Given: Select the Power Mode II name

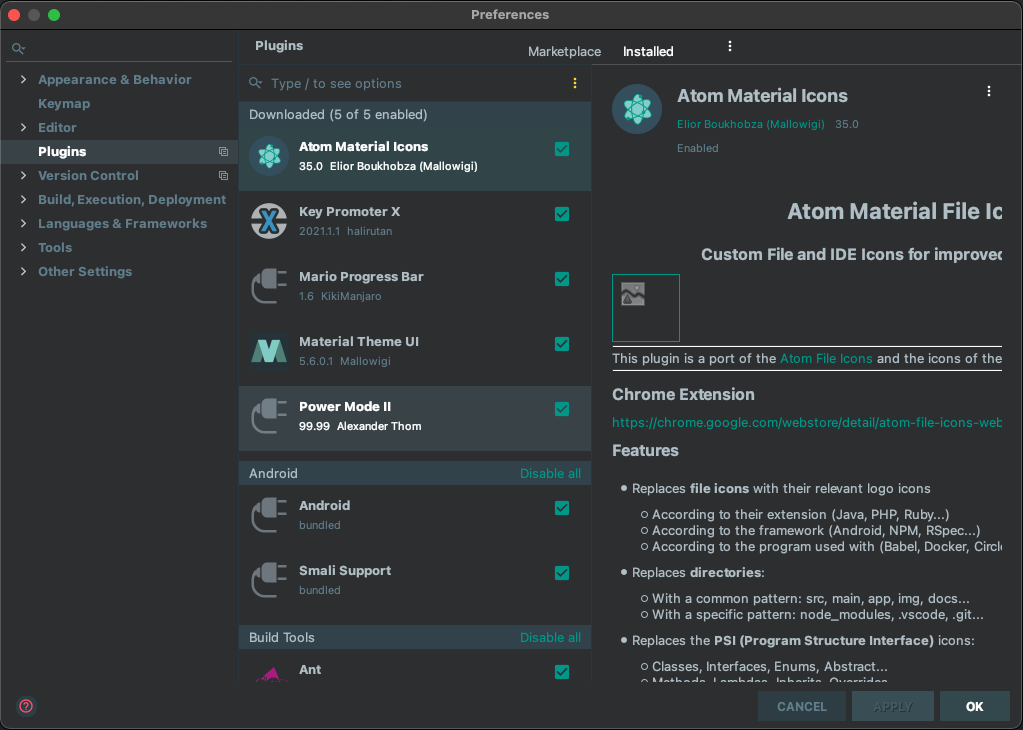Looking at the screenshot, I should (344, 406).
